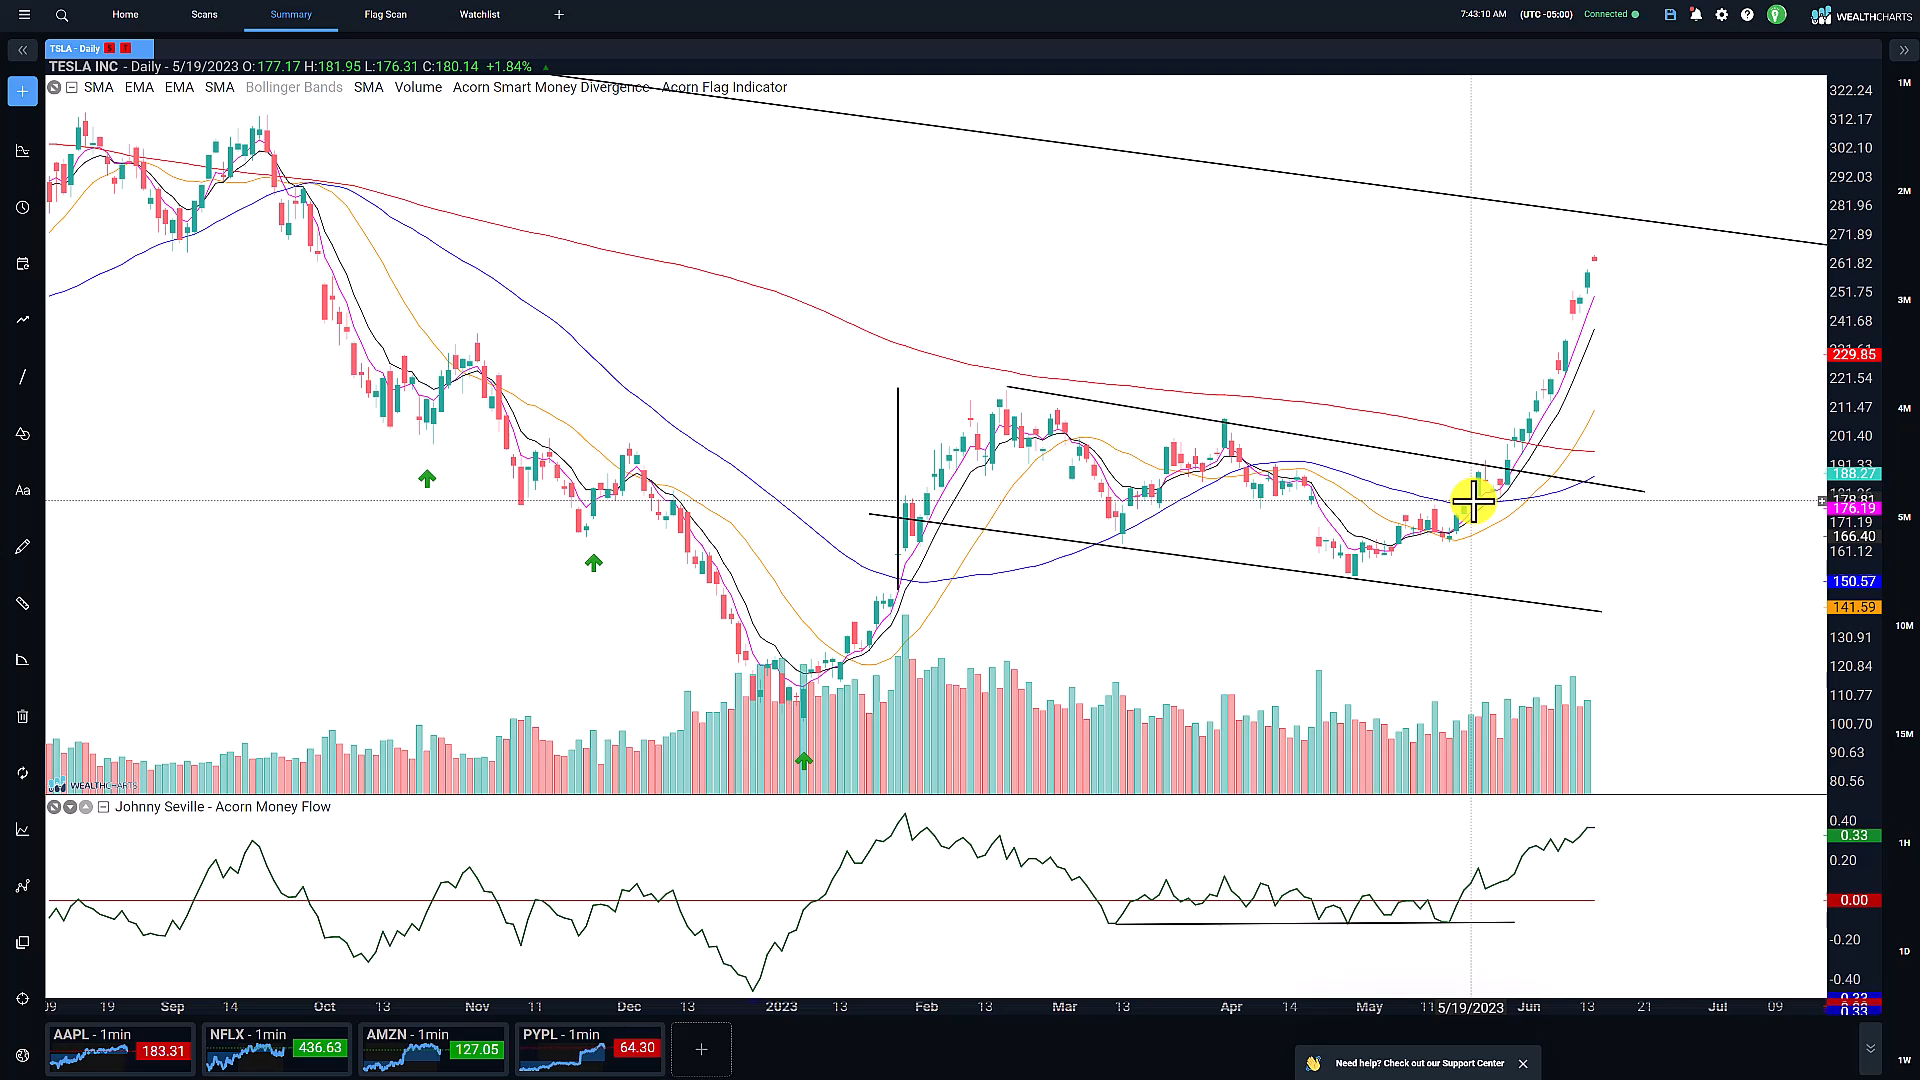The image size is (1920, 1080).
Task: Select the 1D timeframe button
Action: pos(1904,952)
